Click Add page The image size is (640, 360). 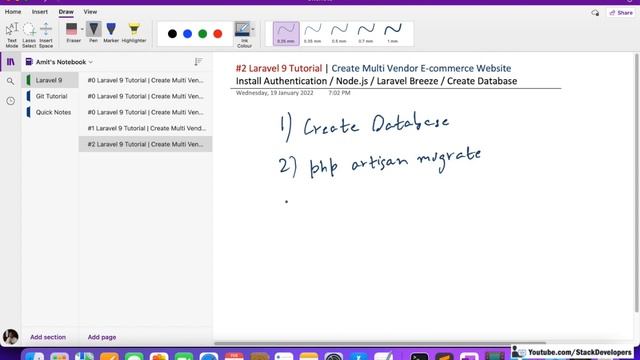(102, 337)
